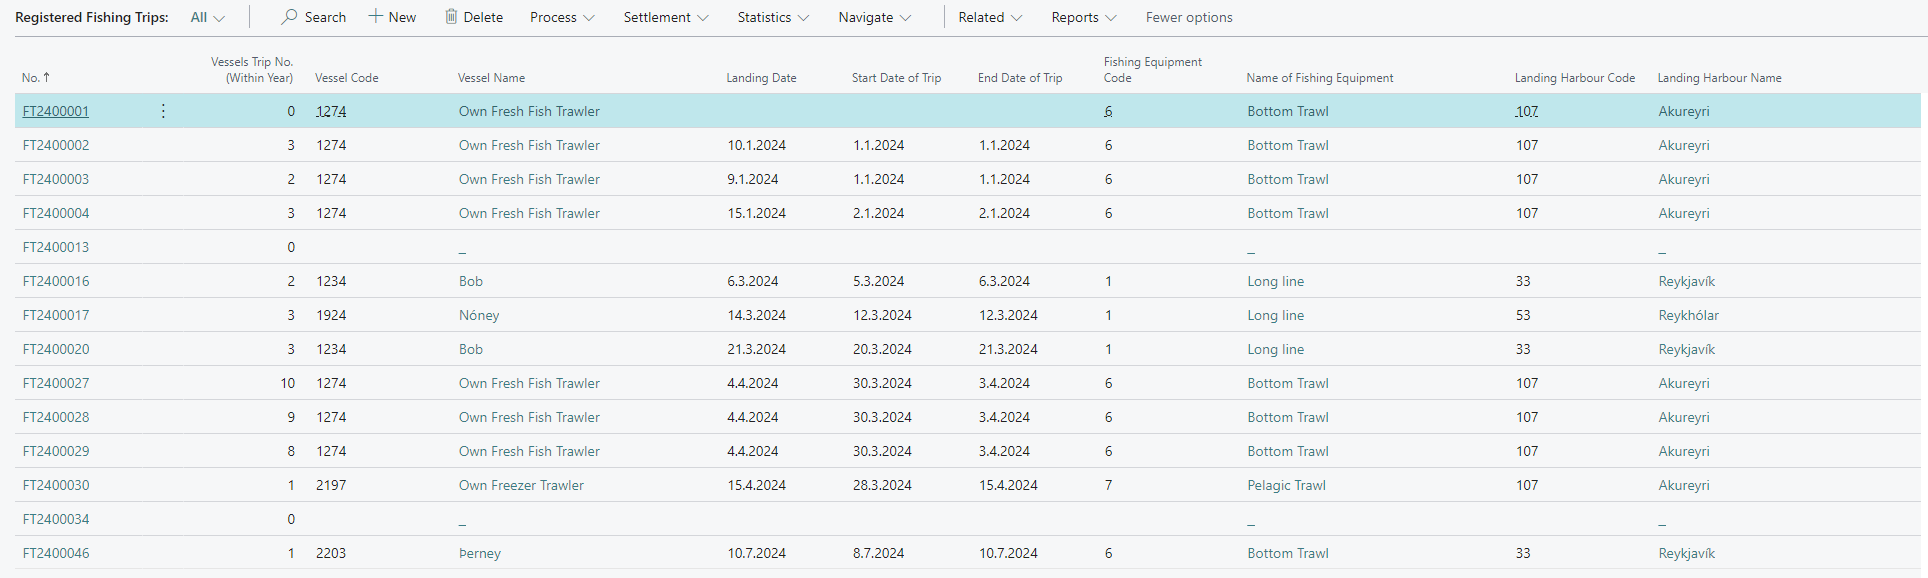Image resolution: width=1928 pixels, height=578 pixels.
Task: Open the Reports menu
Action: click(x=1083, y=17)
